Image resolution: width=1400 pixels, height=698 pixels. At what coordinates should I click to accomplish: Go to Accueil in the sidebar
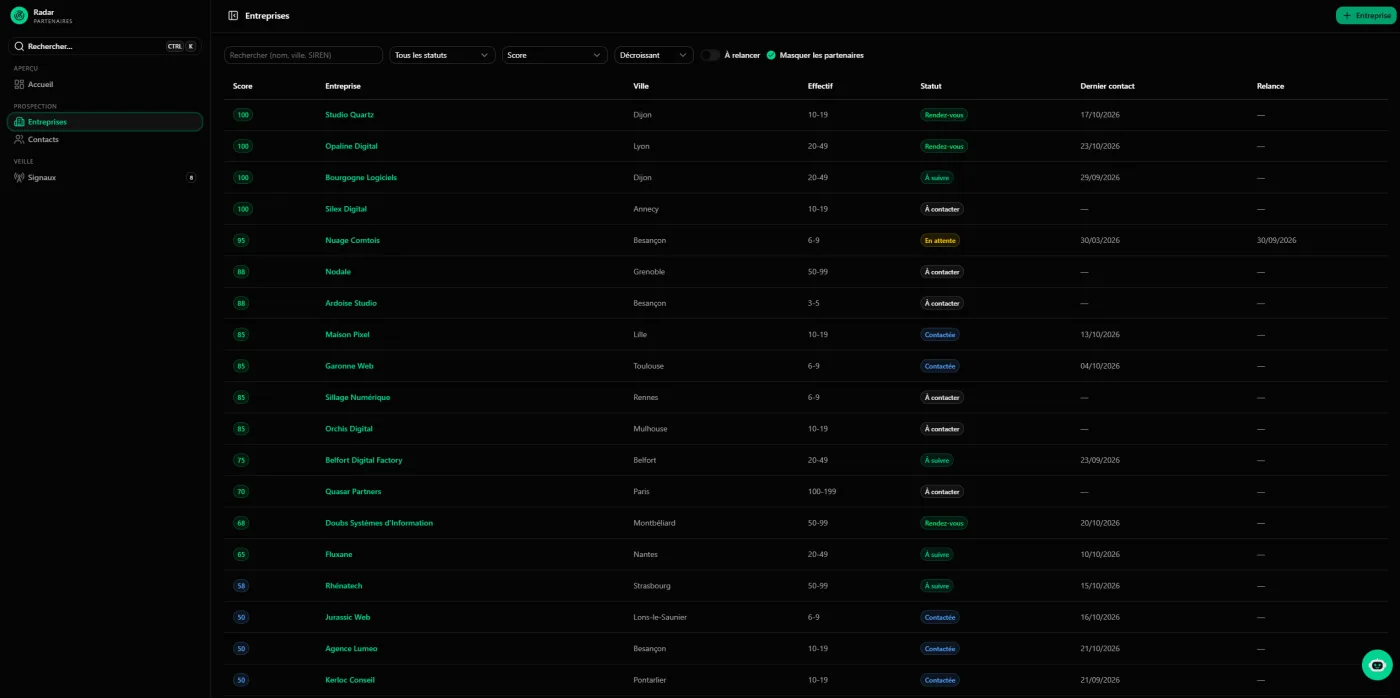click(x=105, y=84)
